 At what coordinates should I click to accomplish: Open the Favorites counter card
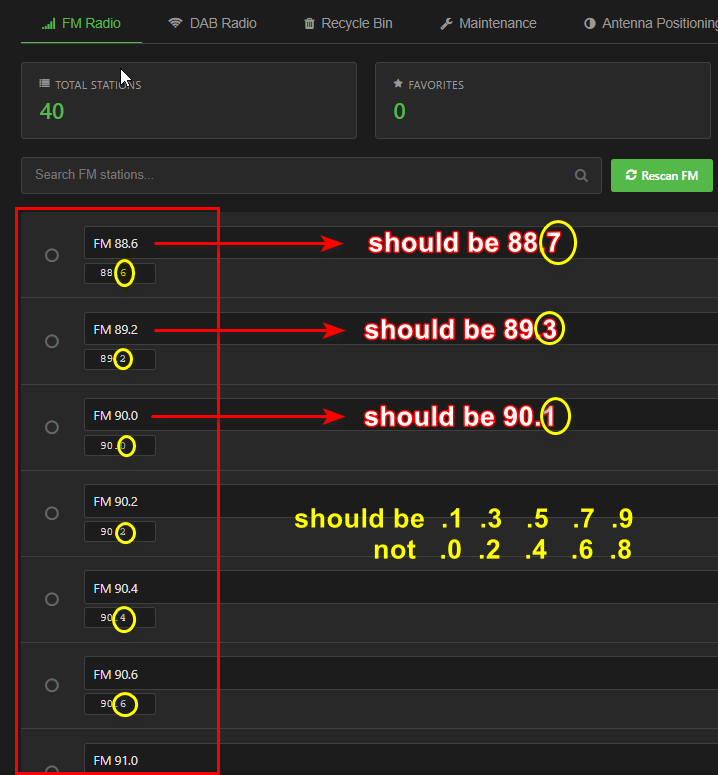click(x=545, y=100)
